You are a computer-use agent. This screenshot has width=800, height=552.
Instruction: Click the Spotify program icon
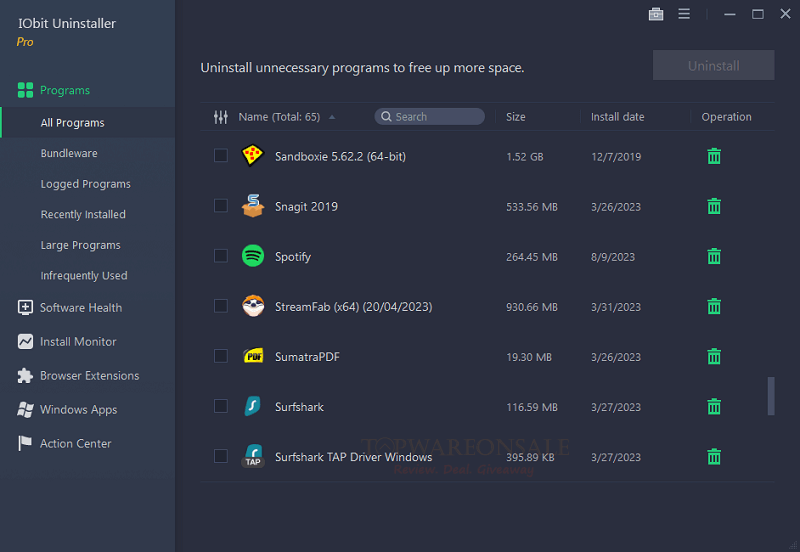(253, 256)
